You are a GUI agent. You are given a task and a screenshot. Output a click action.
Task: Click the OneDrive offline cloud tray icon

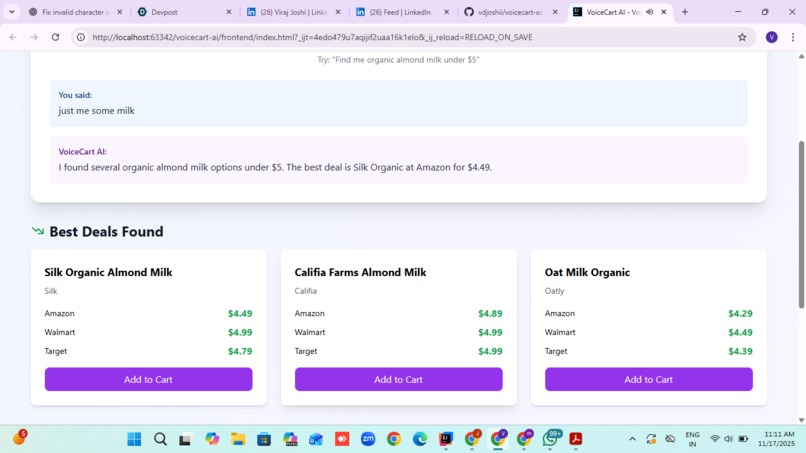click(670, 439)
